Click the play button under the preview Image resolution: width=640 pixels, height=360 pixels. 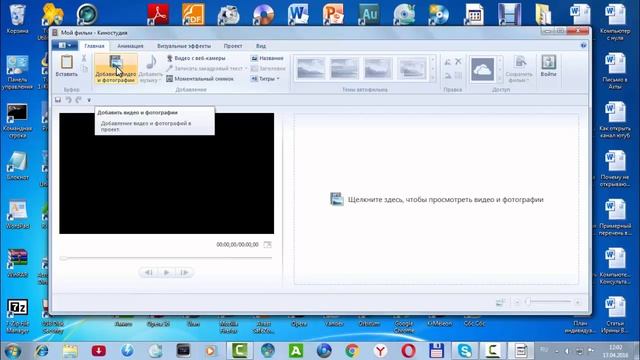pos(166,272)
